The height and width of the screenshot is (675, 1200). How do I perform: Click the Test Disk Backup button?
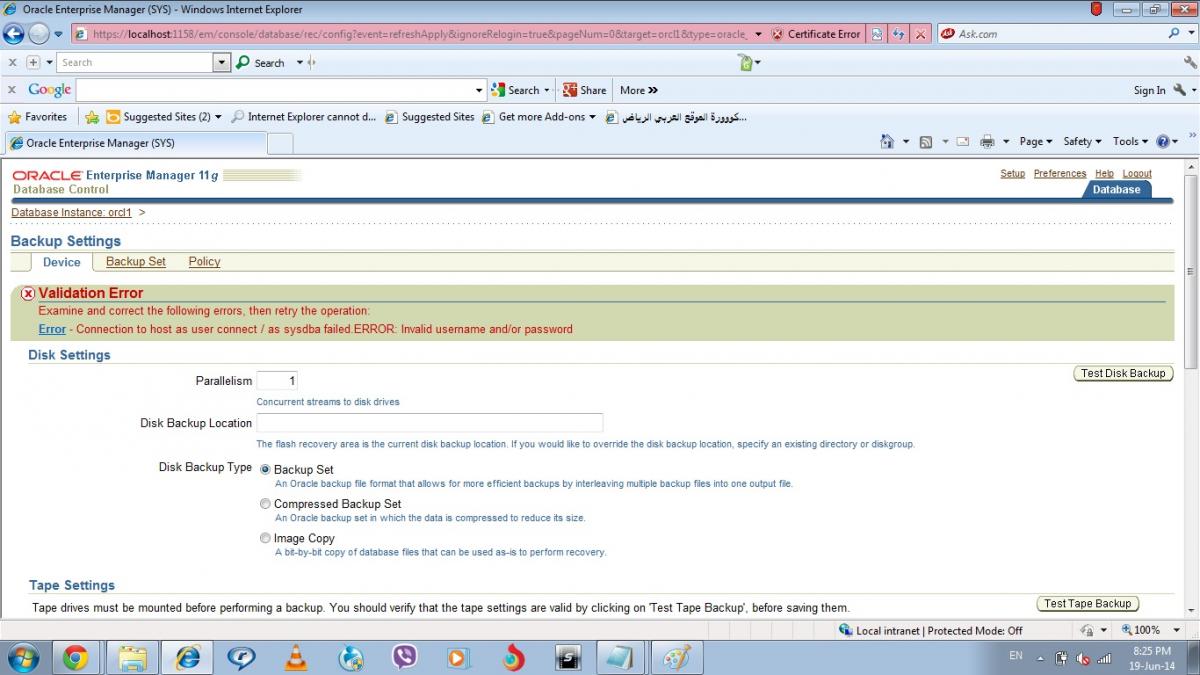1123,373
